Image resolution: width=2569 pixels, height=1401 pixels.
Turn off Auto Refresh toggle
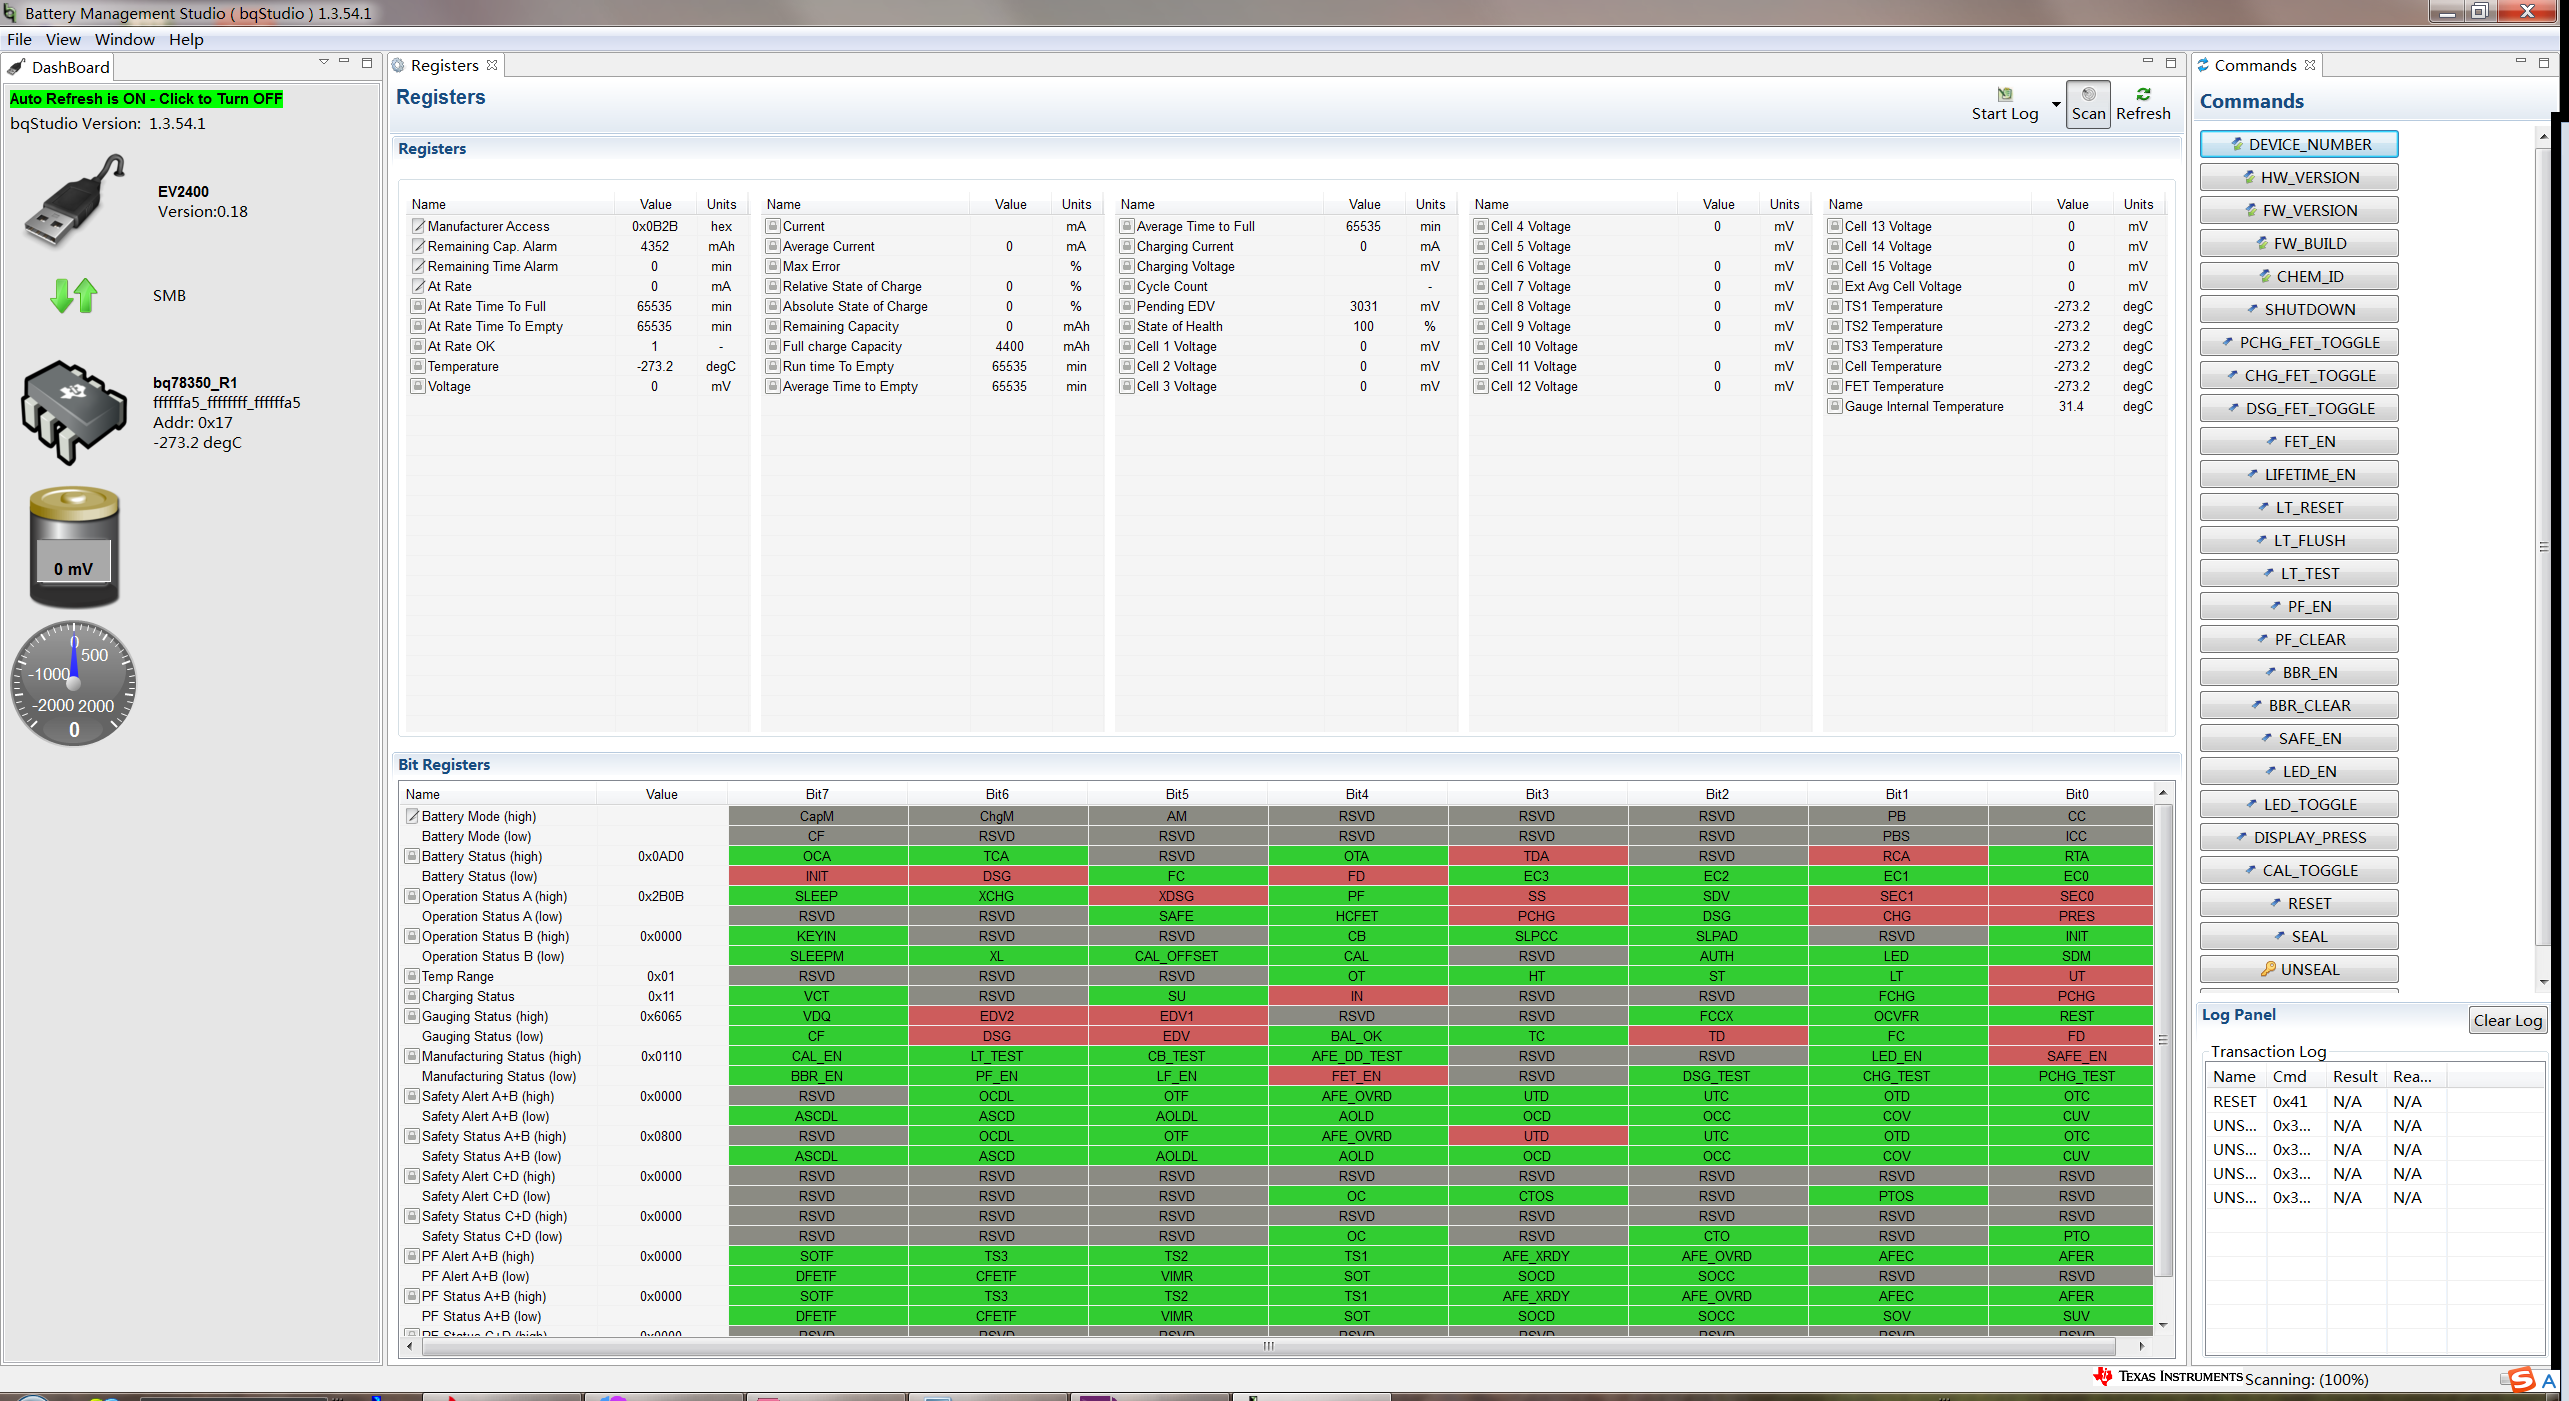tap(146, 98)
